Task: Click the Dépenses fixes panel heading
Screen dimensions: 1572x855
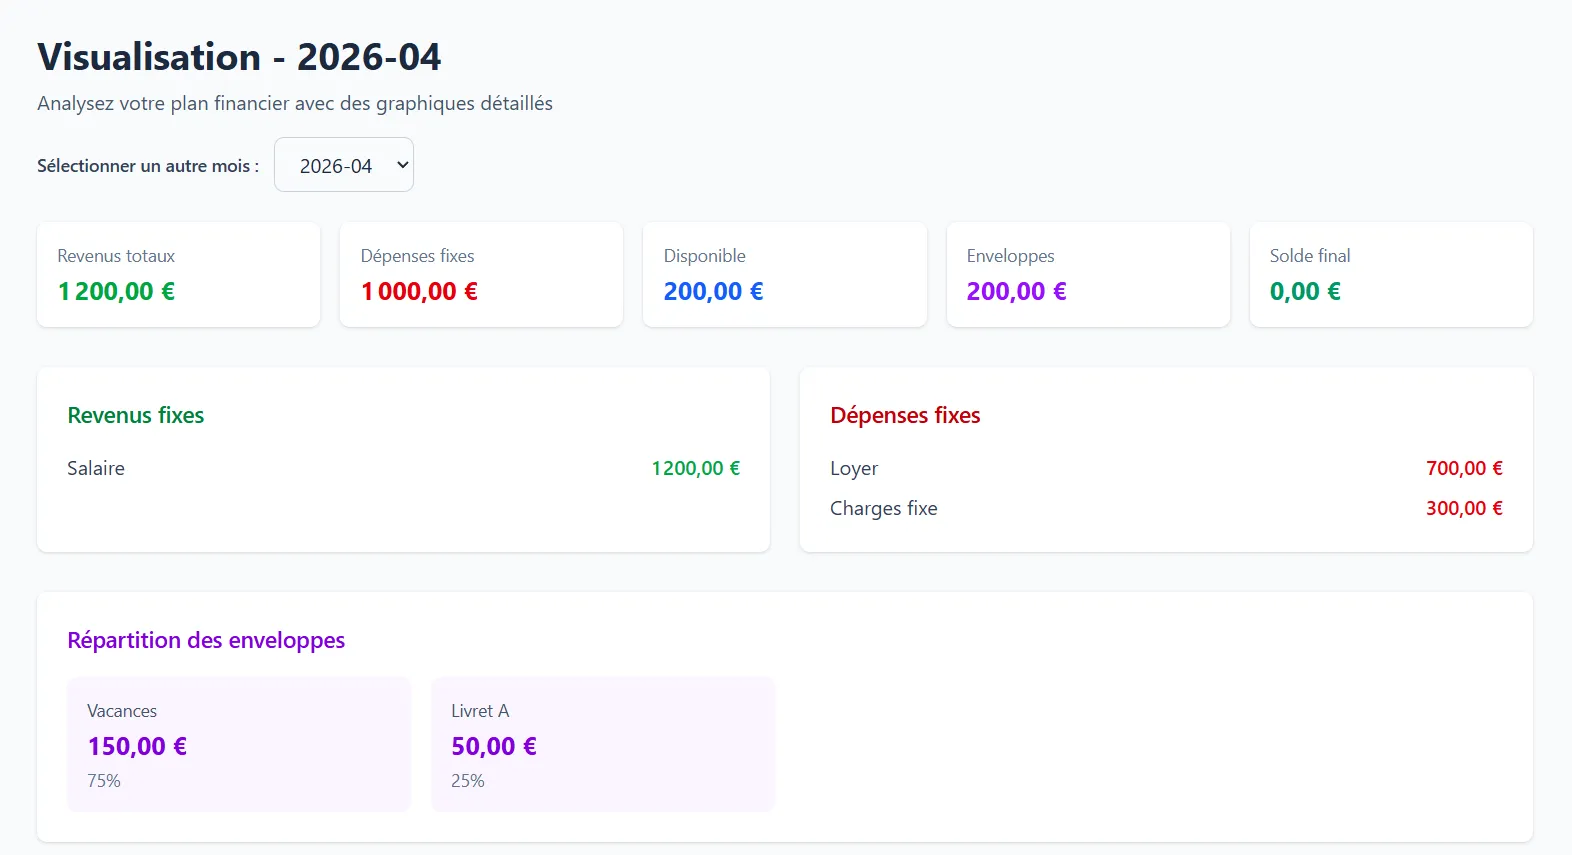Action: (x=905, y=415)
